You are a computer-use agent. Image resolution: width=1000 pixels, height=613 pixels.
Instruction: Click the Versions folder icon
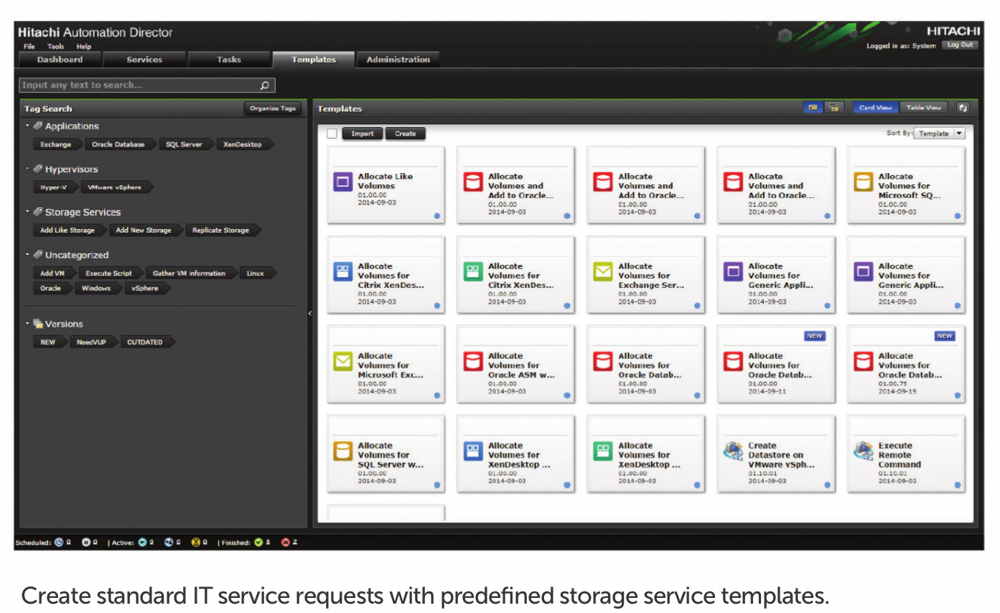pos(38,323)
